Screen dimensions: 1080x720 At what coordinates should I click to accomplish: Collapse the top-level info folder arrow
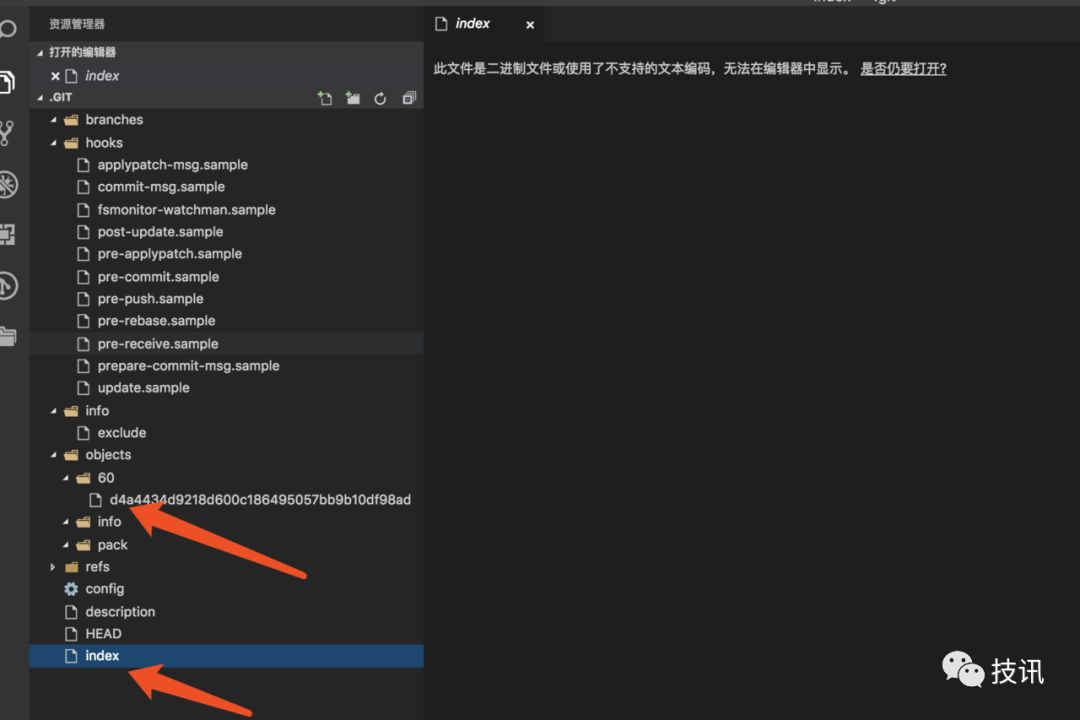pyautogui.click(x=54, y=411)
